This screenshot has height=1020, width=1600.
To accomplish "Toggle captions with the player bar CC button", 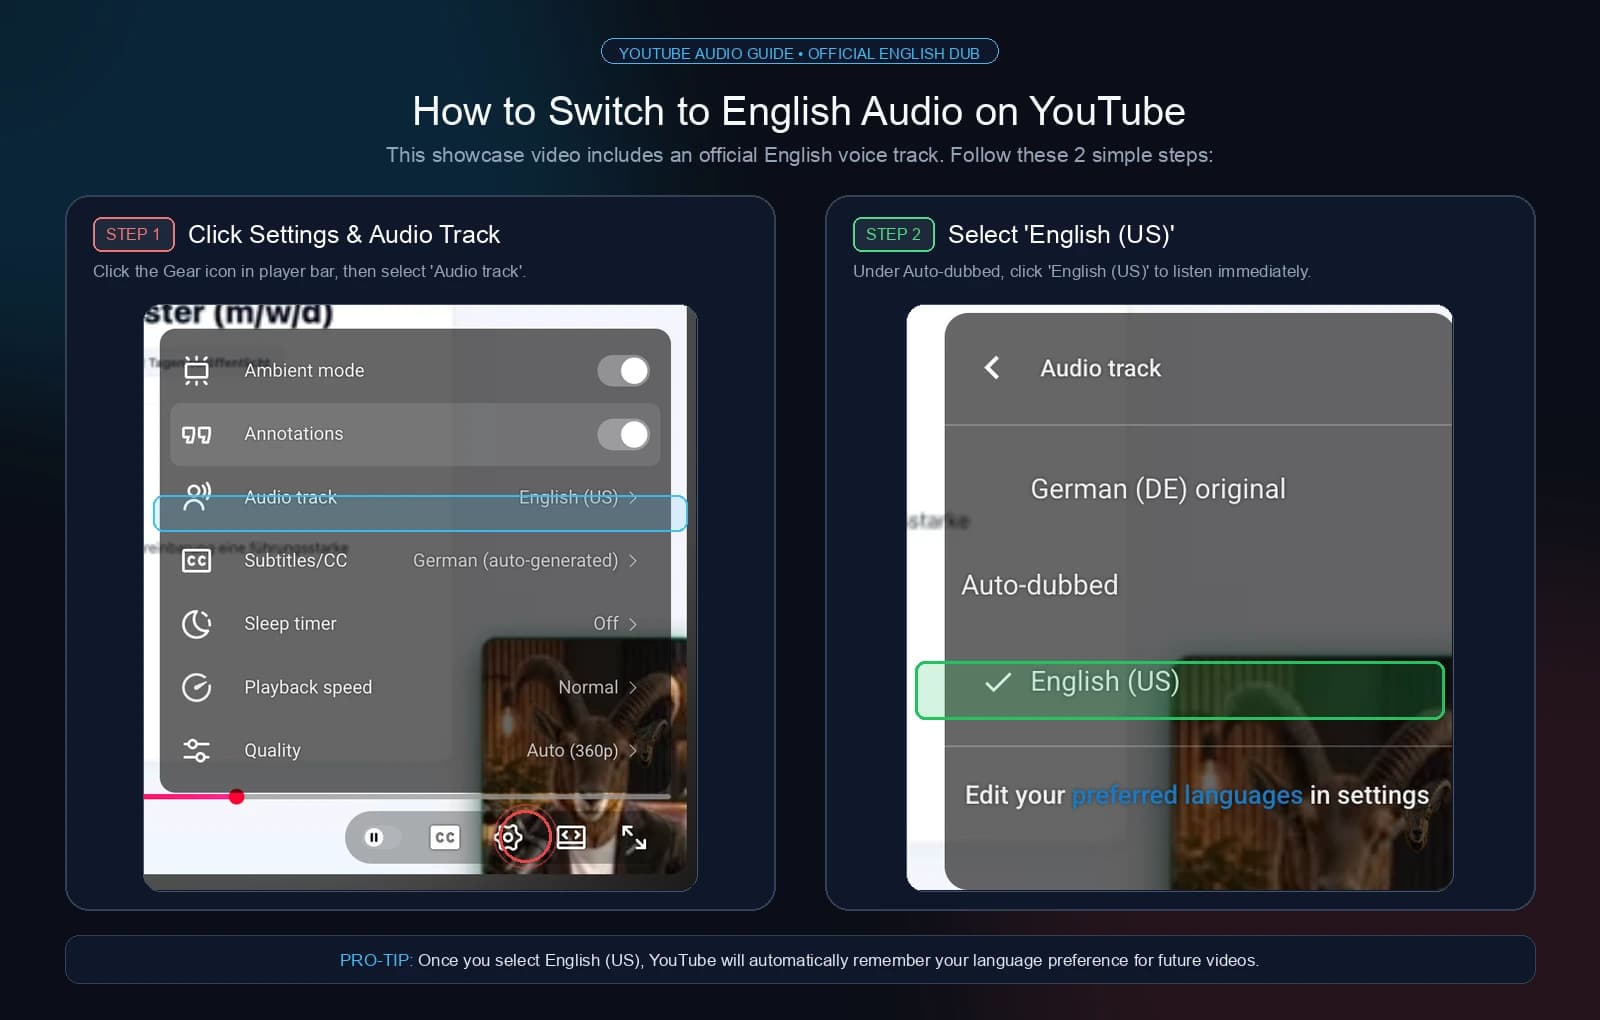I will tap(445, 838).
